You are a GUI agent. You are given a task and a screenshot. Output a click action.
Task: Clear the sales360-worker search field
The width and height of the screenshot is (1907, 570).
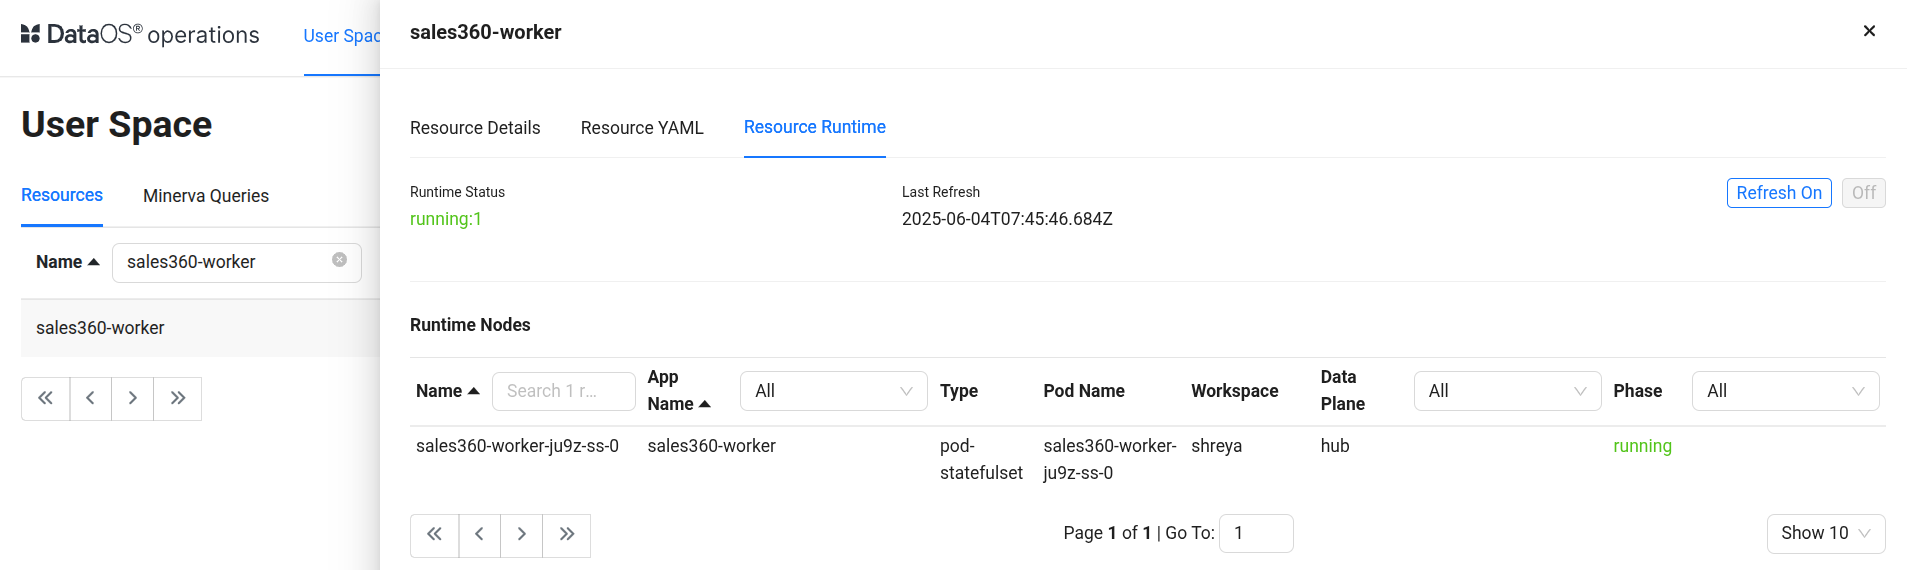[339, 260]
